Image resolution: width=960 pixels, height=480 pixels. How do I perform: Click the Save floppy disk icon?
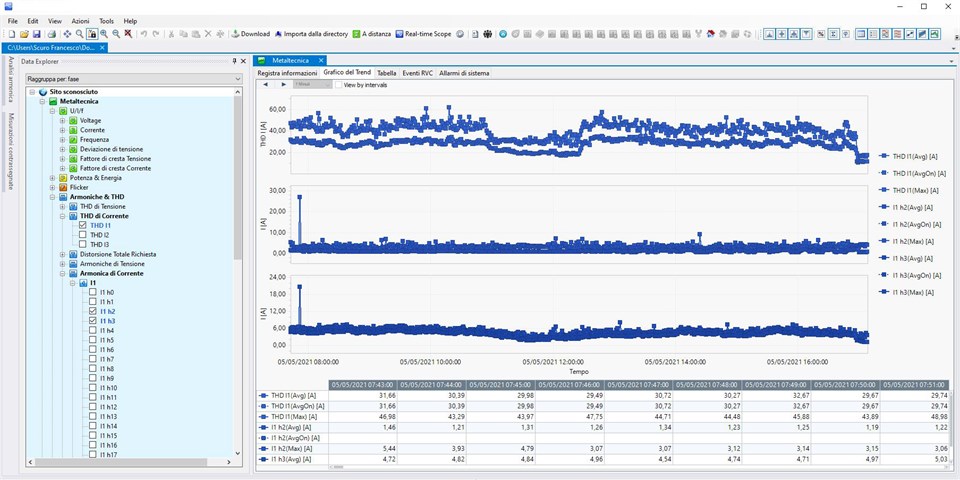point(37,34)
